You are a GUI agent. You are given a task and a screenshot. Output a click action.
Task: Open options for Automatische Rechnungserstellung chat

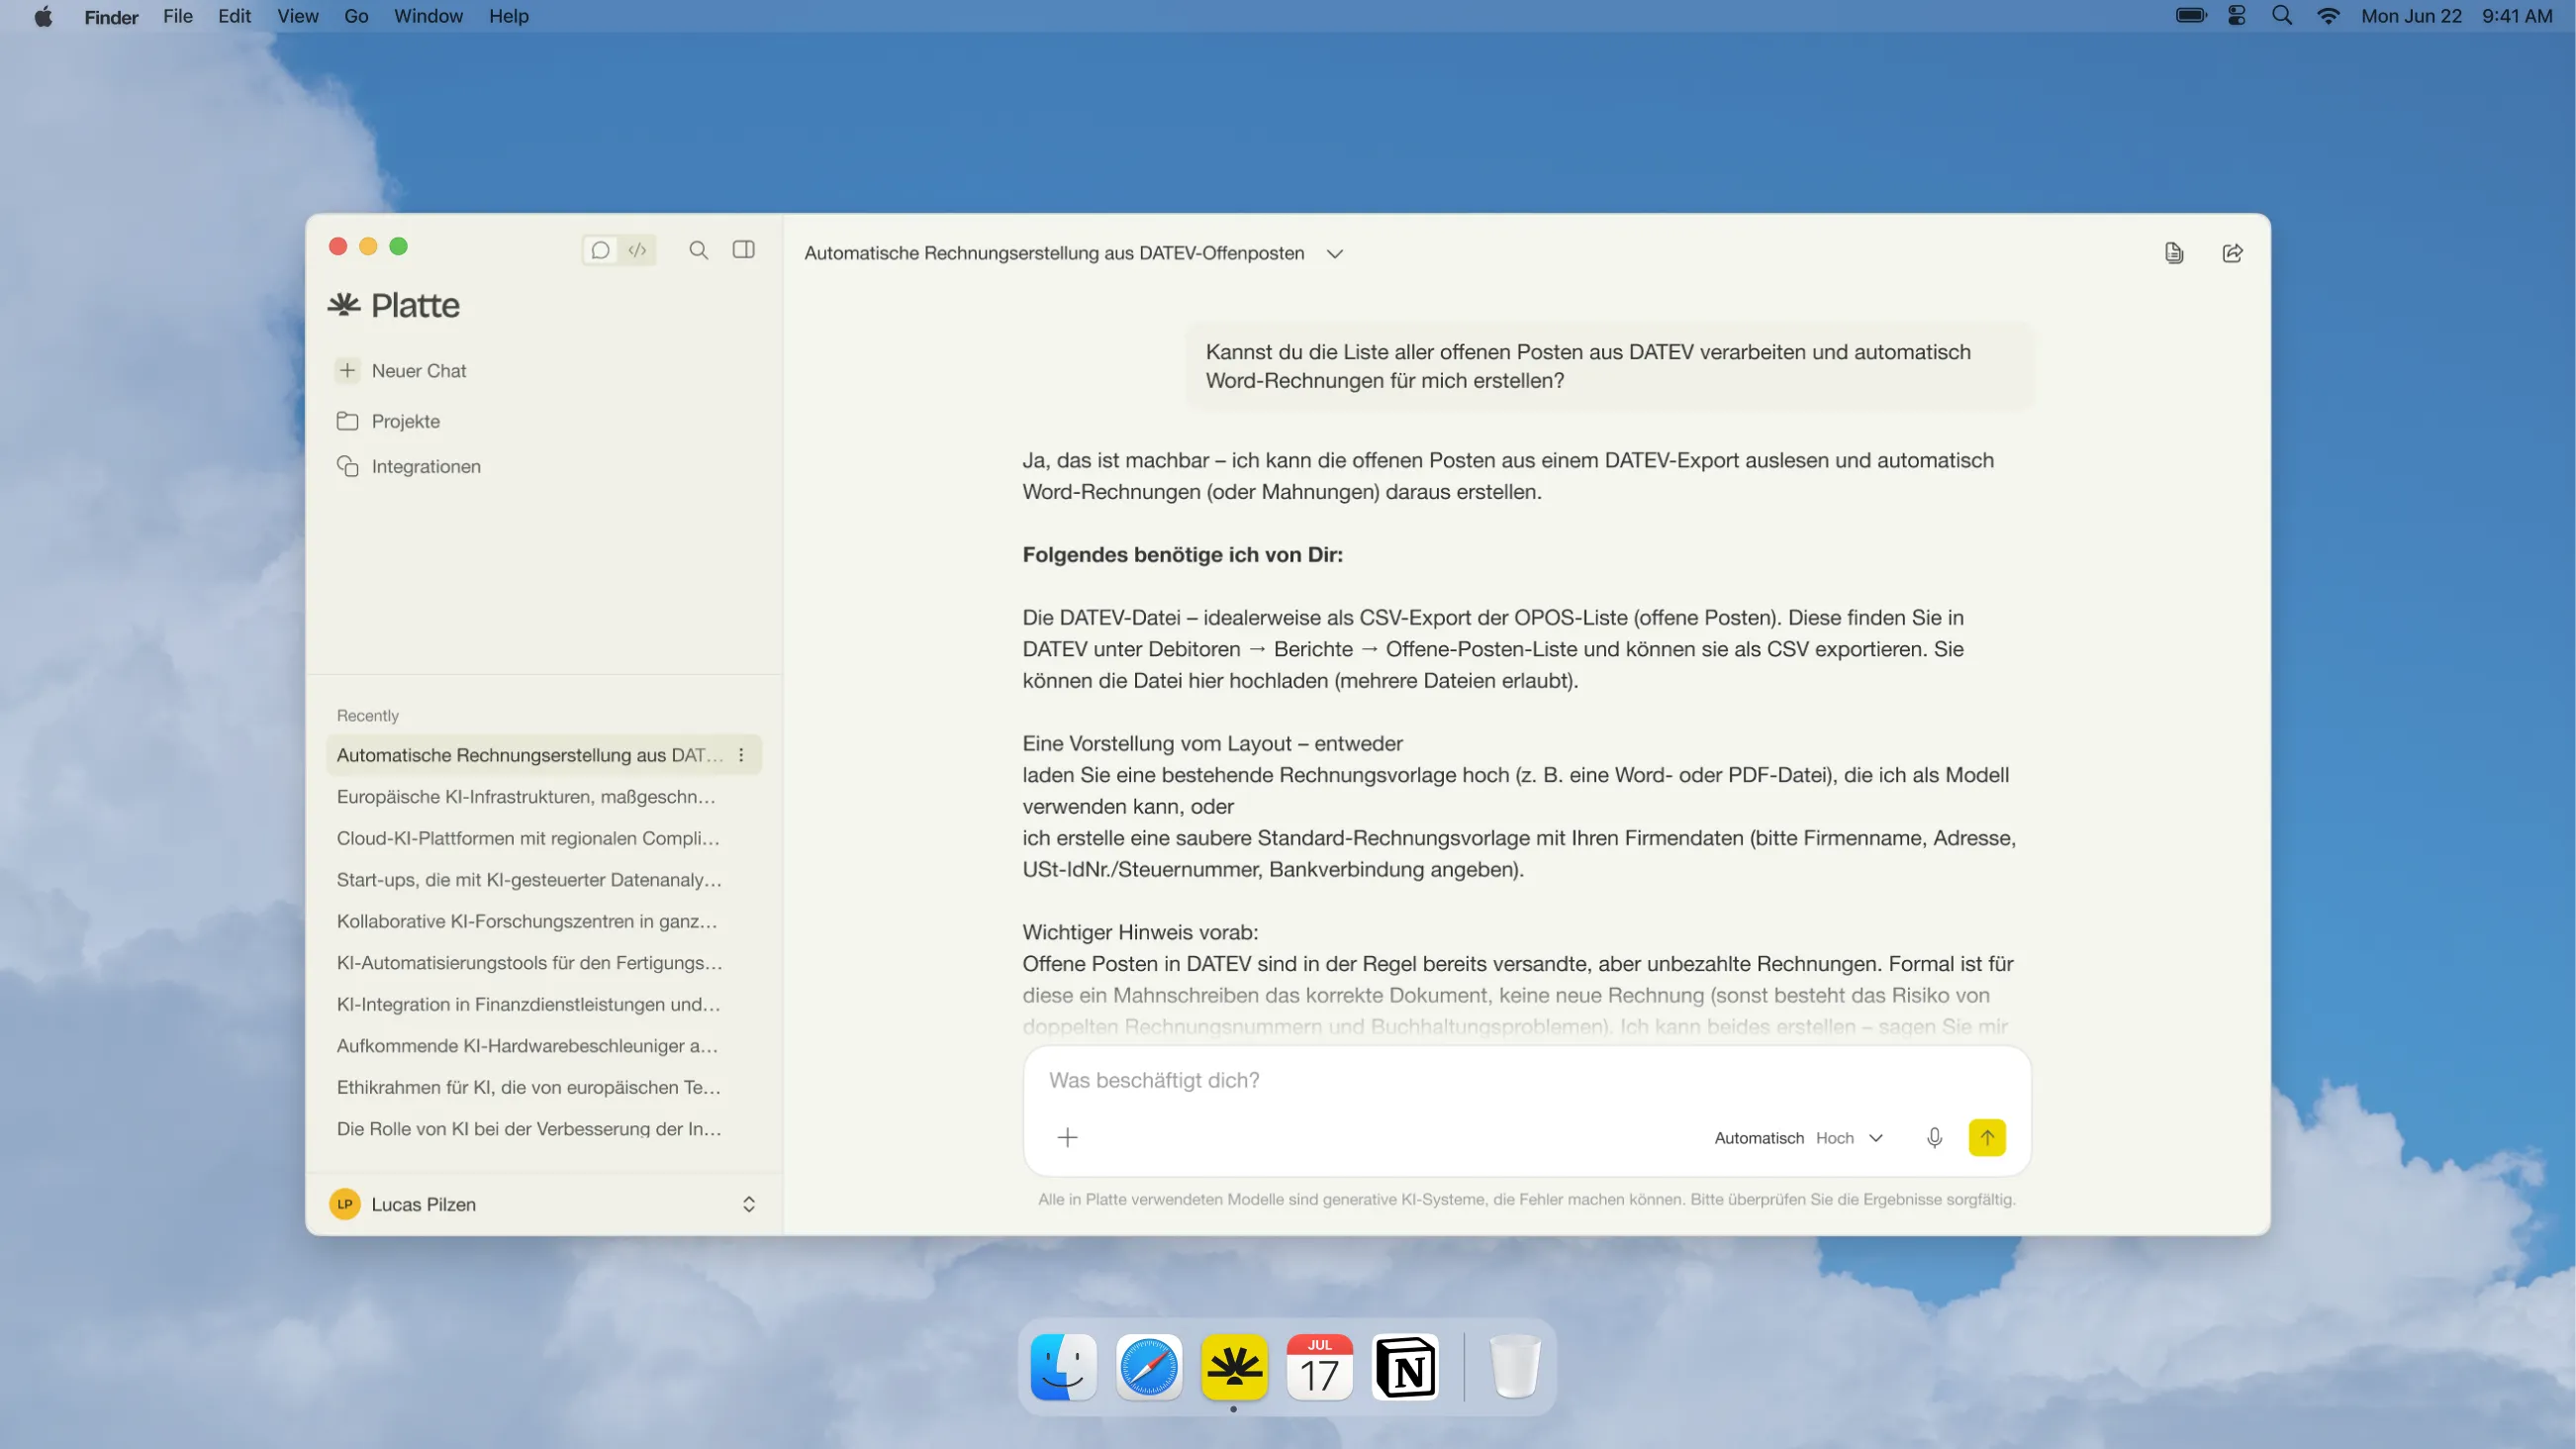tap(741, 755)
